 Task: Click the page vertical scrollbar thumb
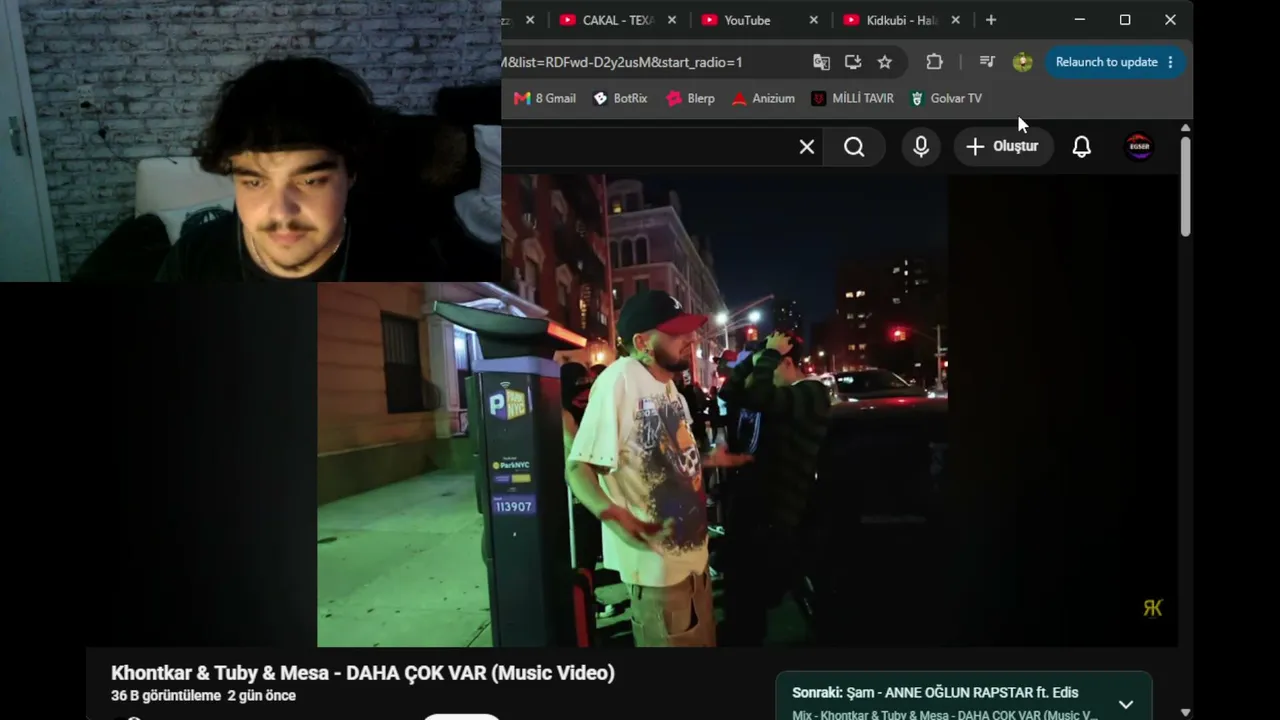tap(1185, 186)
